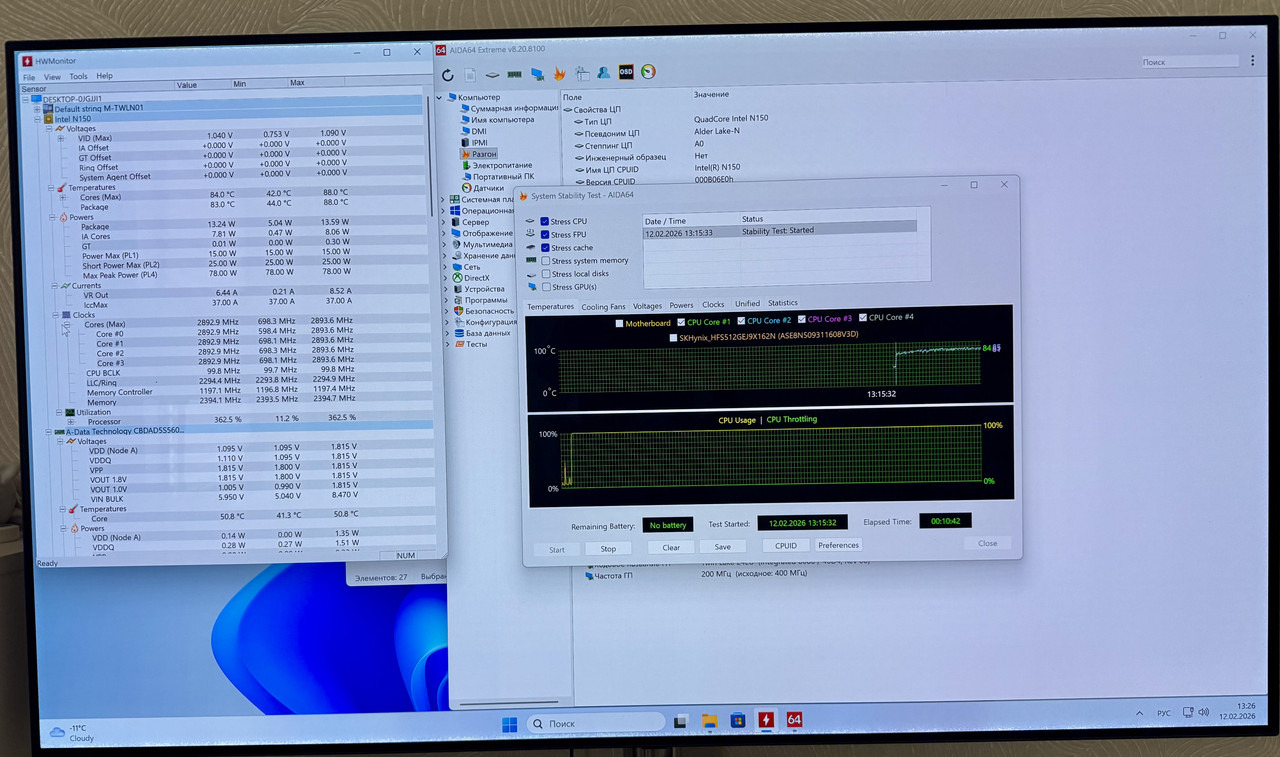1280x757 pixels.
Task: Open File Explorer from the taskbar
Action: (x=709, y=721)
